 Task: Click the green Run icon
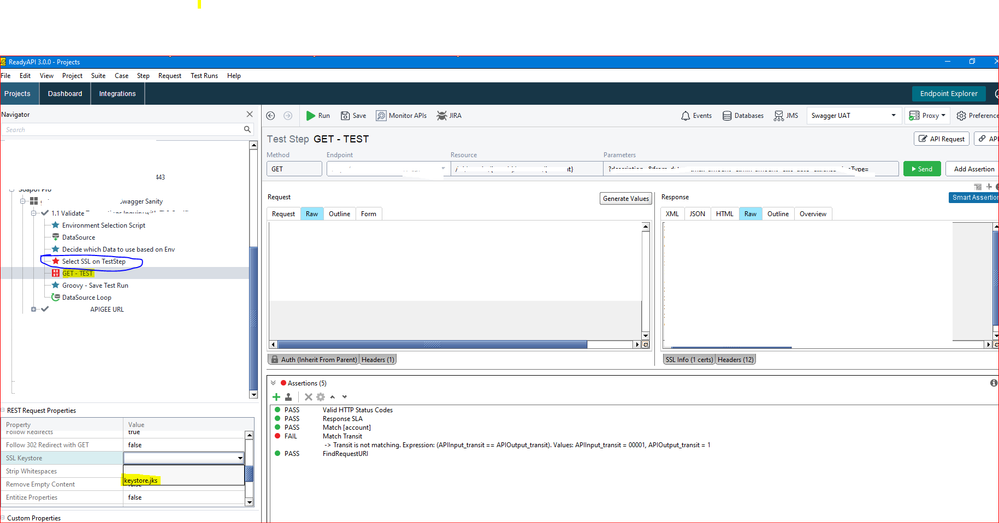click(x=311, y=116)
